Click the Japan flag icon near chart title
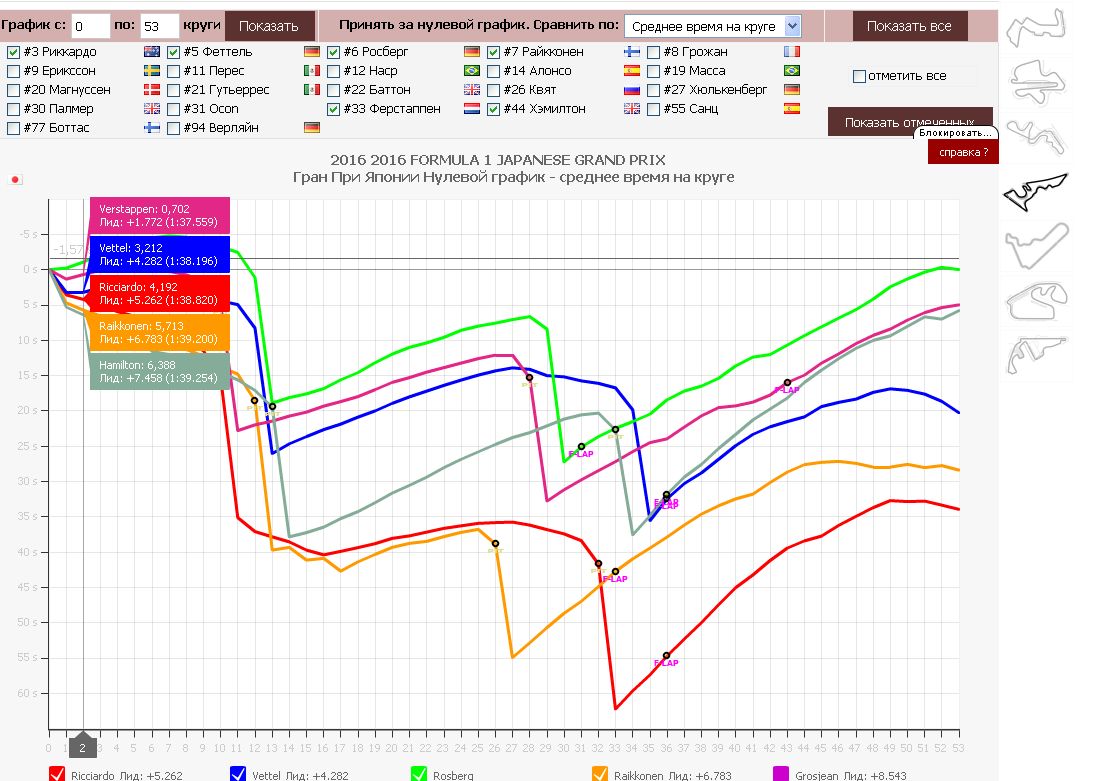 16,179
